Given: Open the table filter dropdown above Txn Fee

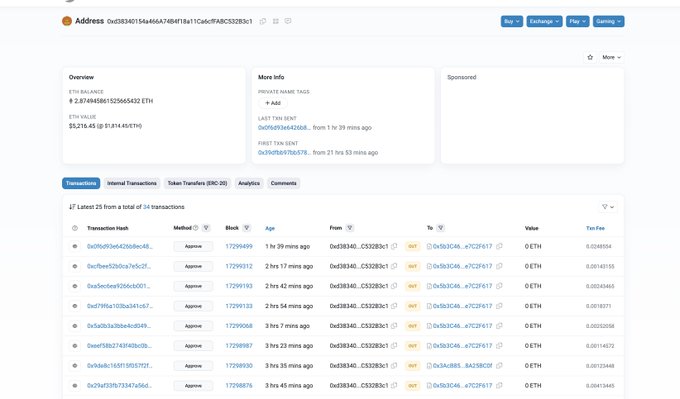Looking at the screenshot, I should pos(608,207).
